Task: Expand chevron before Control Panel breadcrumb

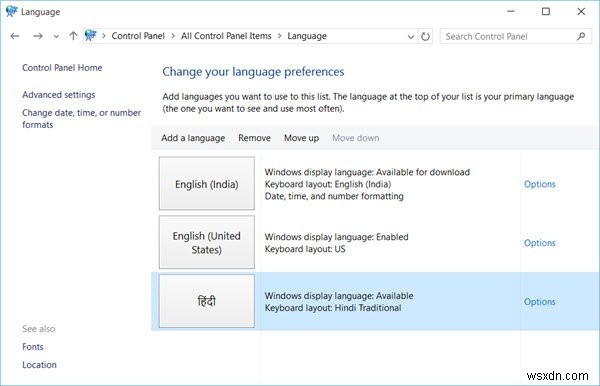Action: click(x=104, y=36)
